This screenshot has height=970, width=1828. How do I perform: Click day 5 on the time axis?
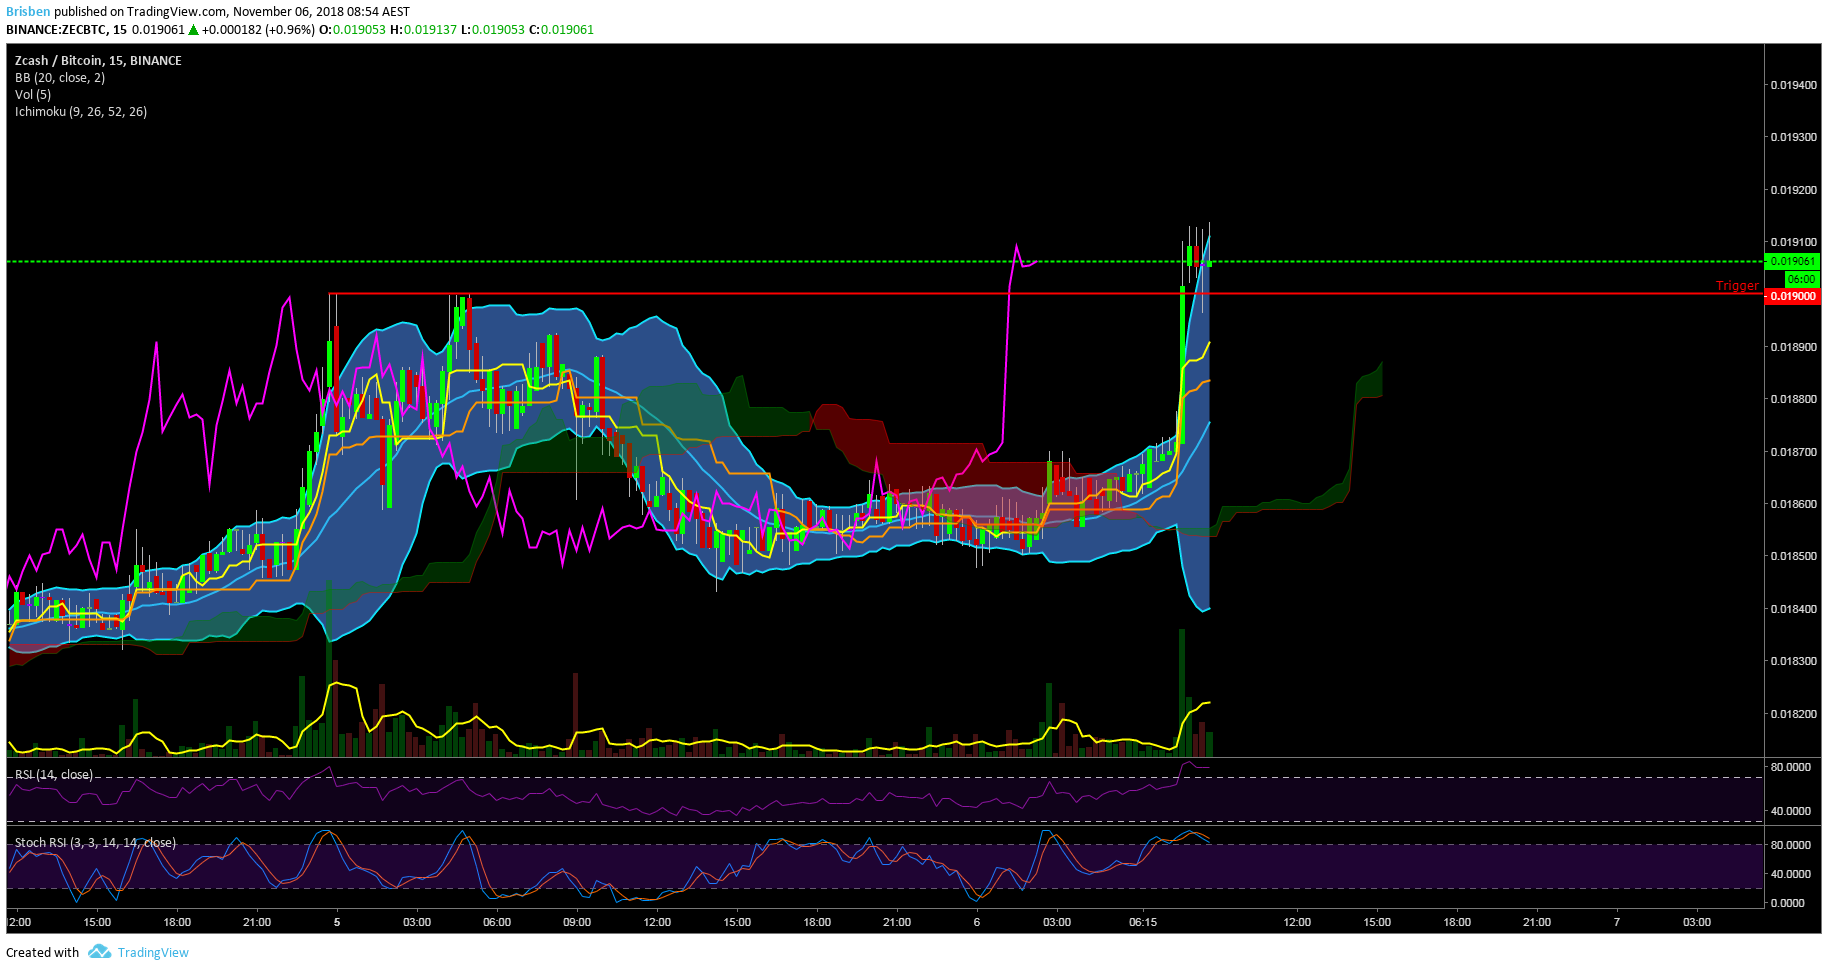pos(337,922)
